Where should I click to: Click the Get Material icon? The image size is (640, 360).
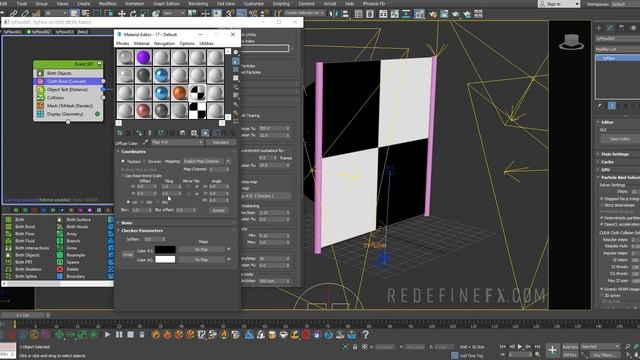[120, 133]
